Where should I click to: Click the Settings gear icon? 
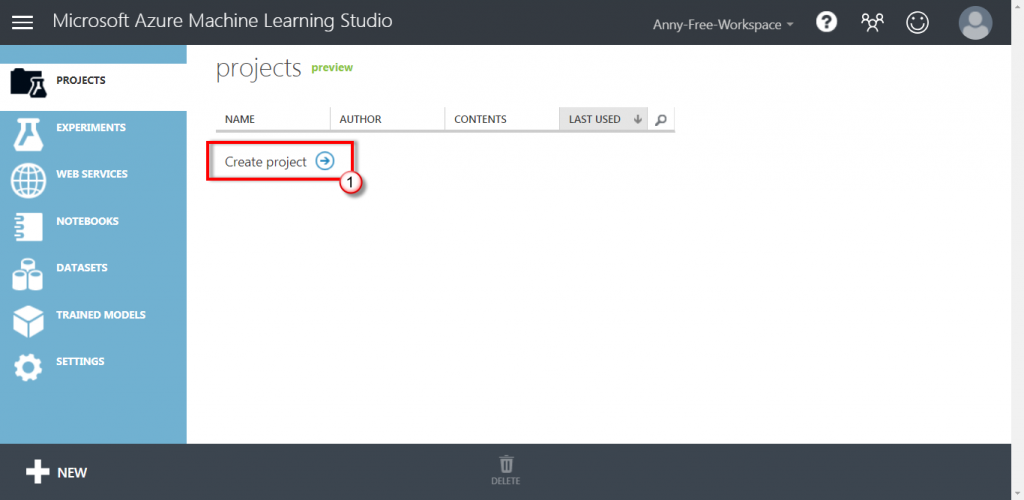pyautogui.click(x=28, y=368)
